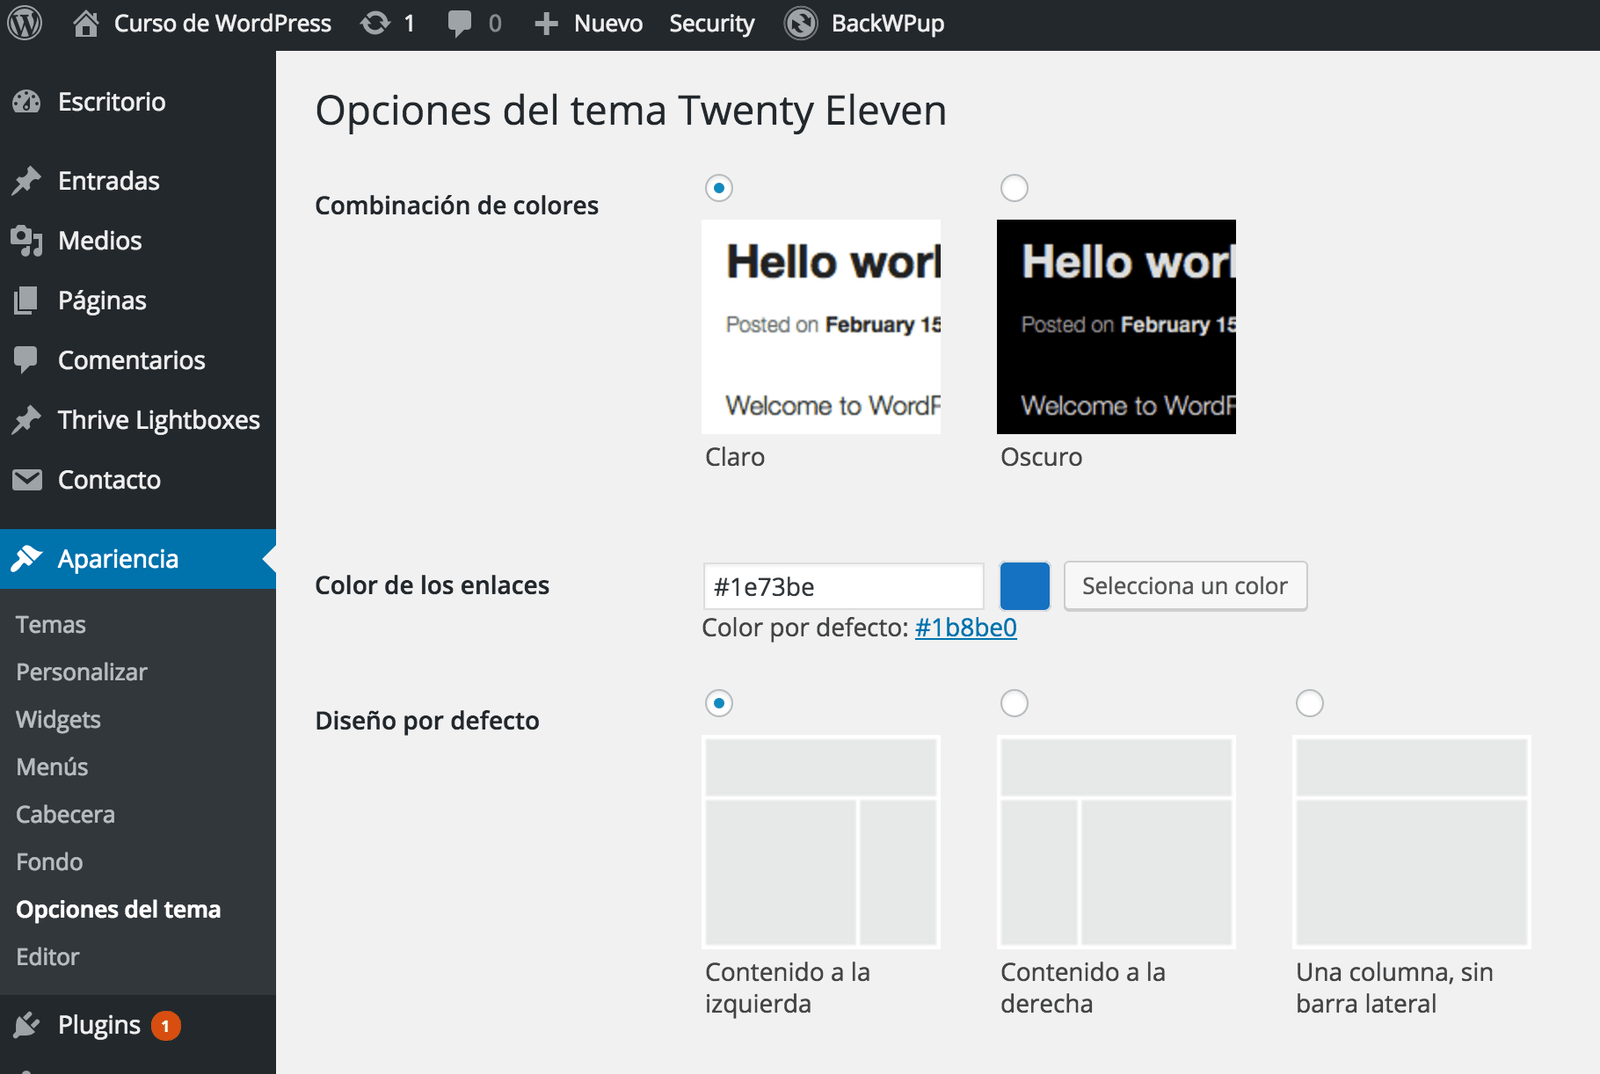1600x1074 pixels.
Task: Click the home icon beside Curso de WordPress
Action: tap(86, 23)
